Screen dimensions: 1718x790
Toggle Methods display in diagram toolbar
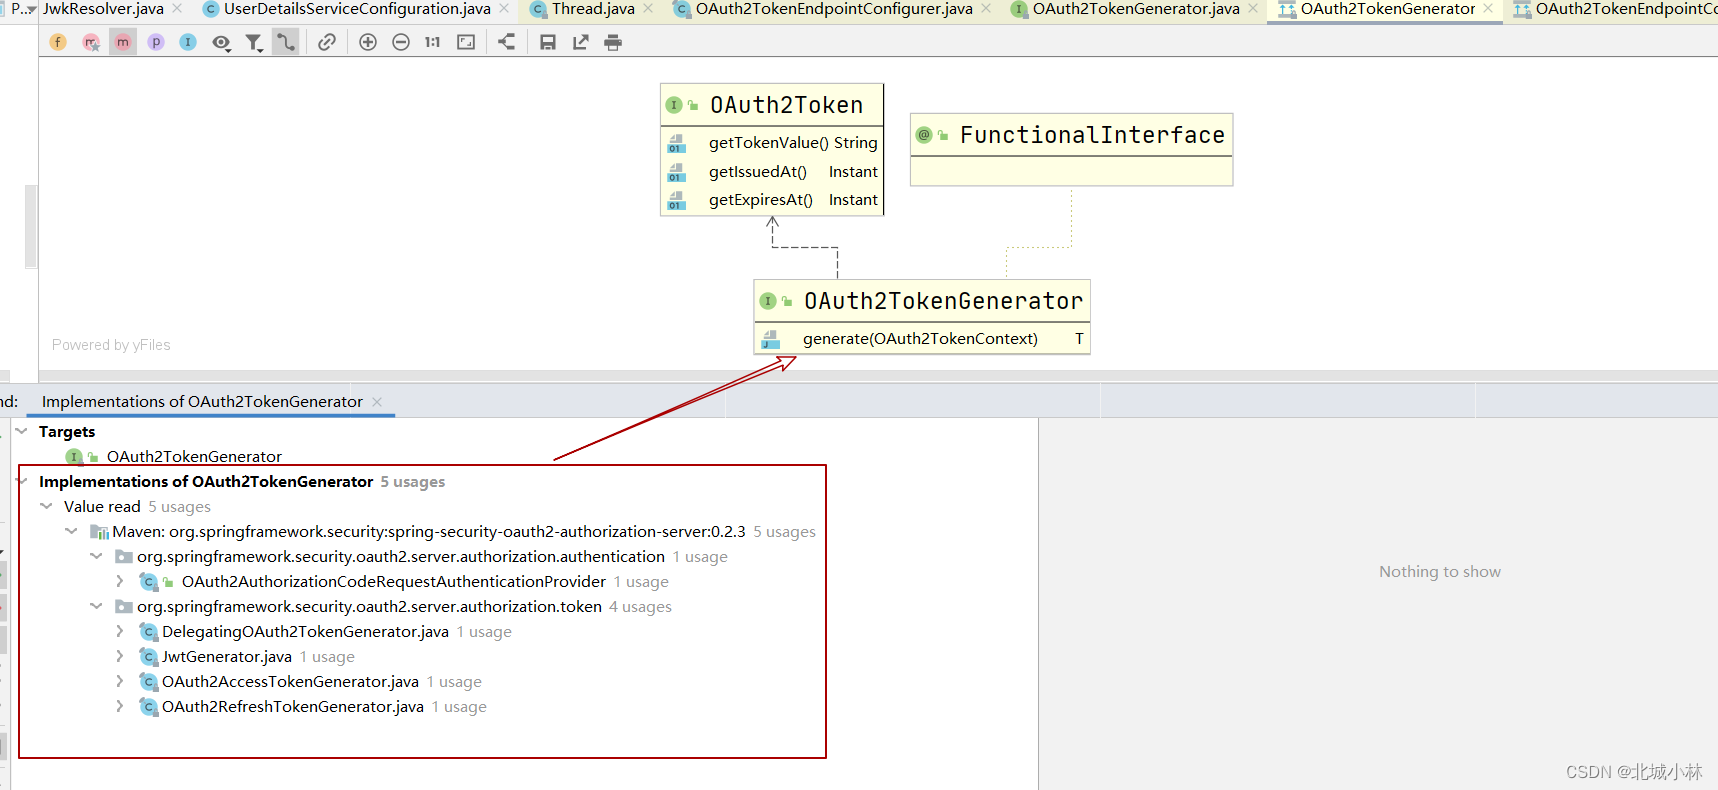[x=123, y=42]
